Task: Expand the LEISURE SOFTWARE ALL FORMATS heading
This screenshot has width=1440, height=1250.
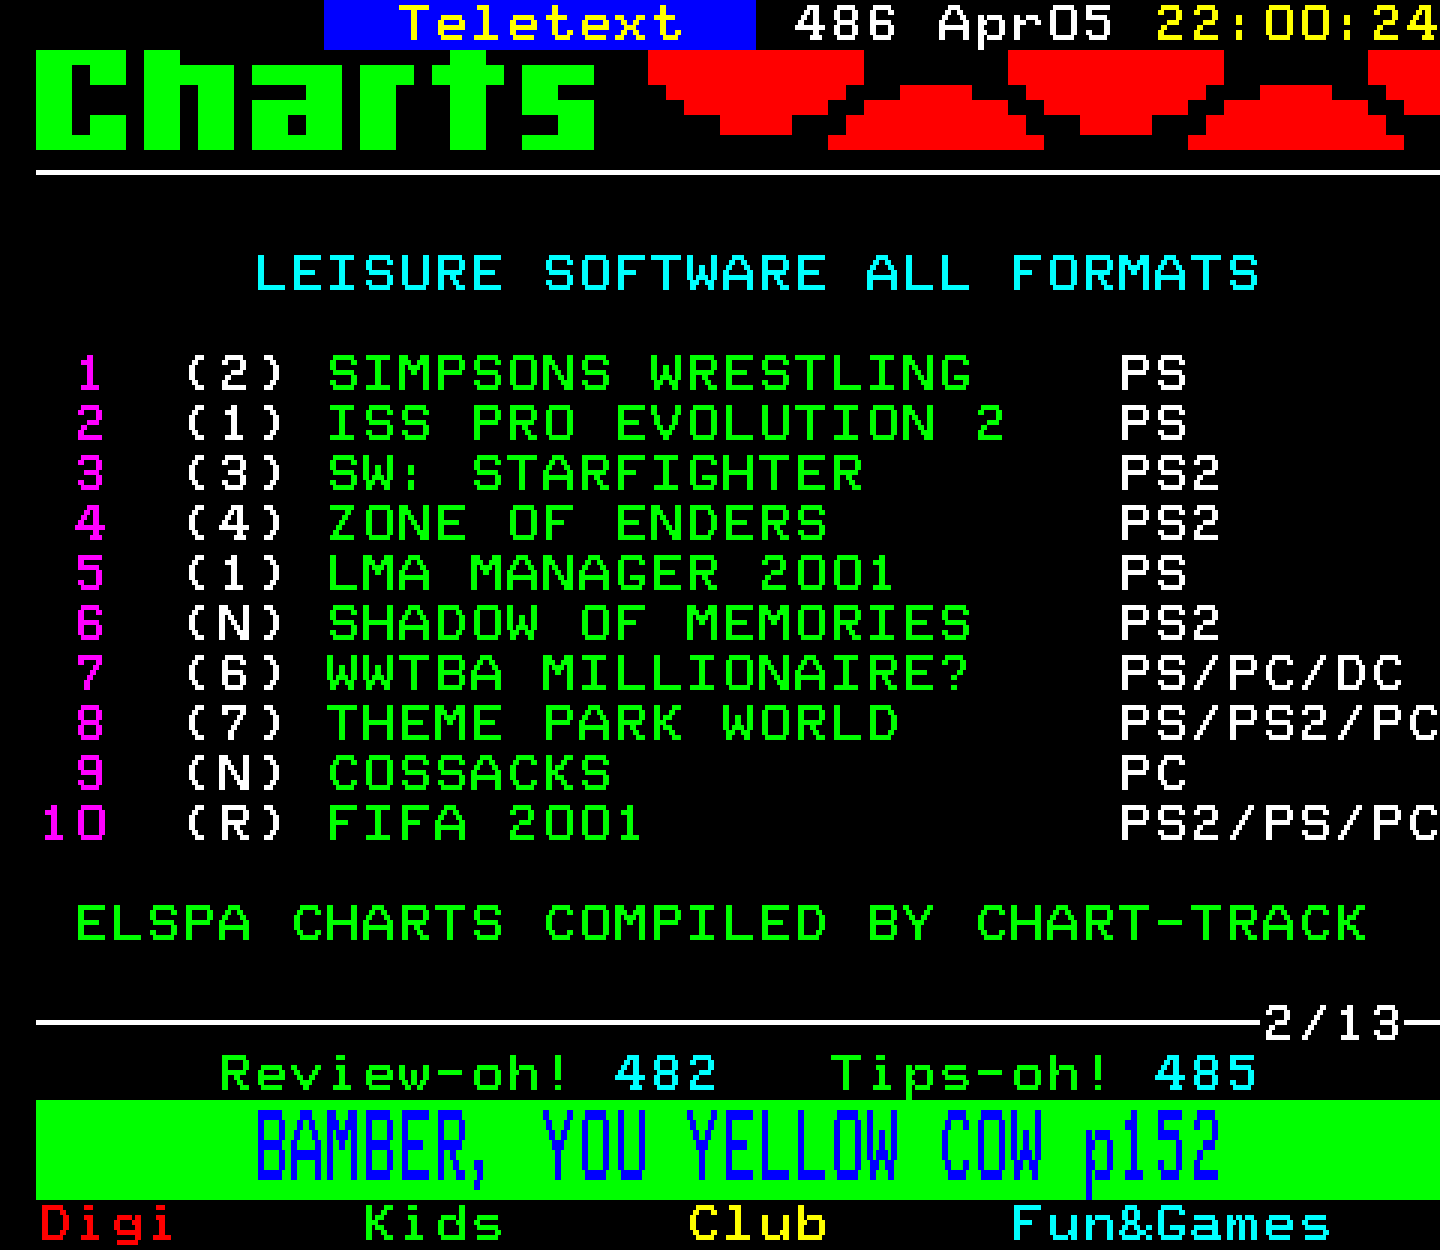Action: pyautogui.click(x=757, y=272)
